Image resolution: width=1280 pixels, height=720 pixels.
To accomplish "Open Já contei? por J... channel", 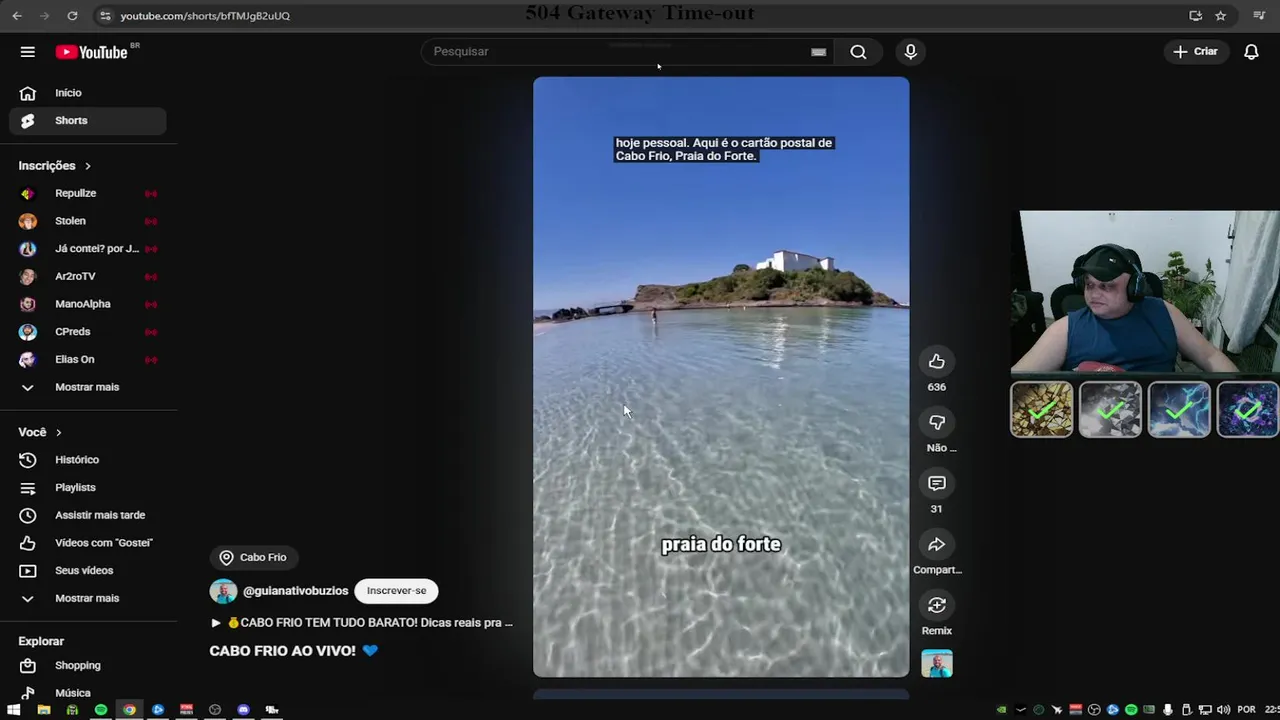I will tap(88, 249).
